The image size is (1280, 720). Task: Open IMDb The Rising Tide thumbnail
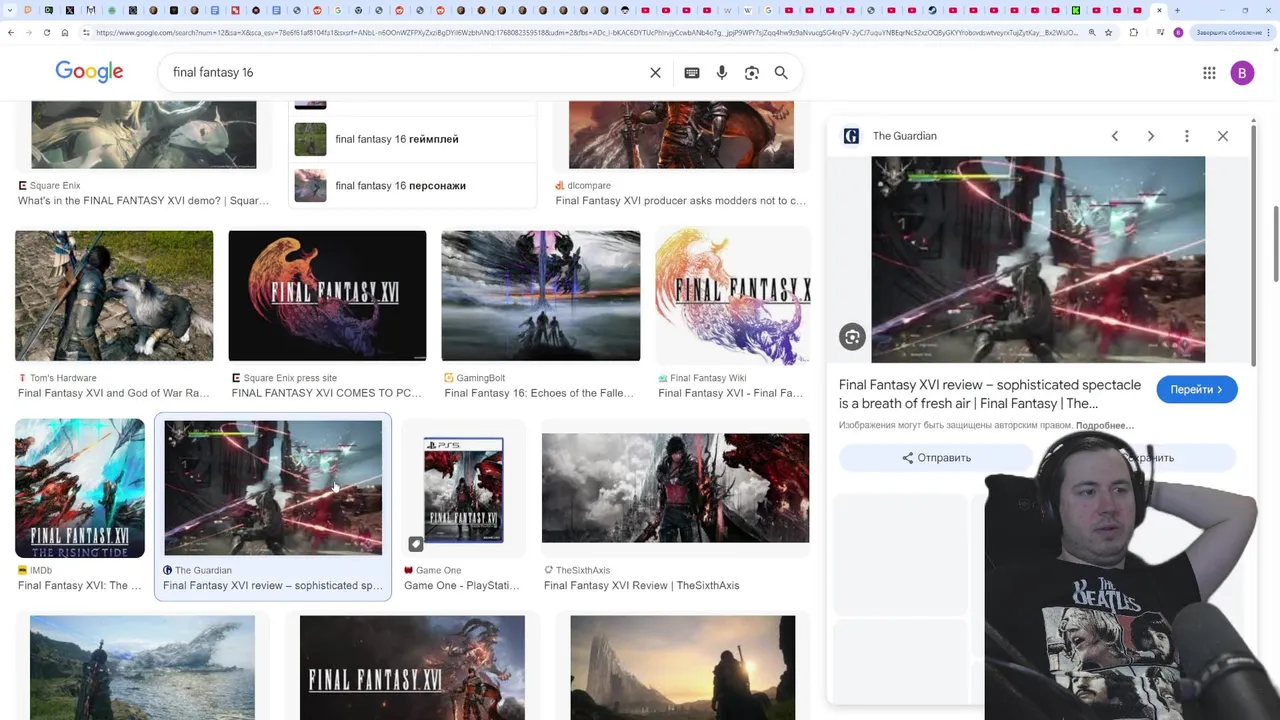point(80,488)
